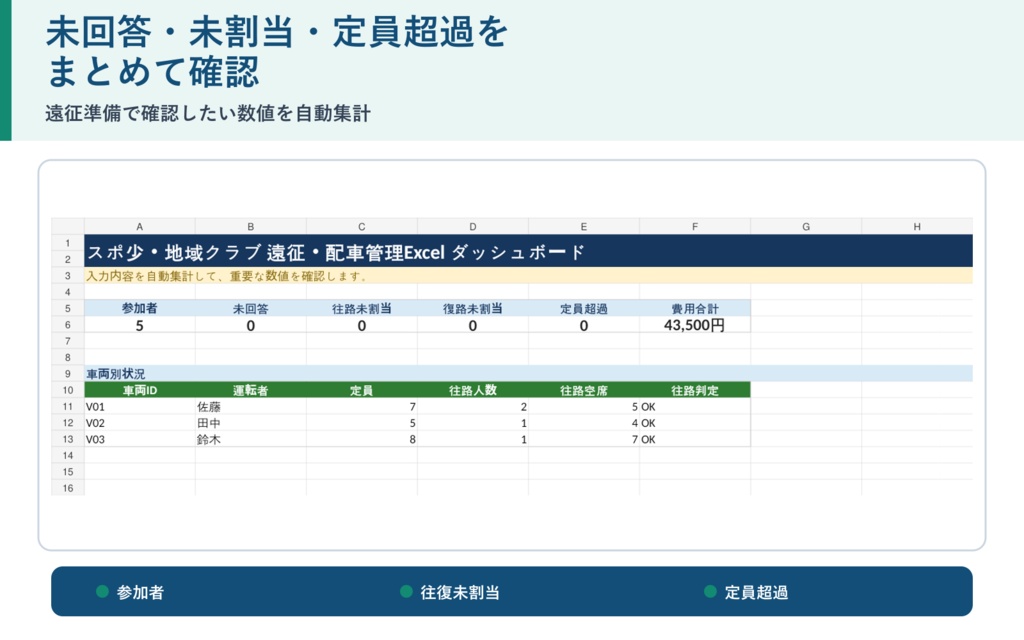Click the green dot beside 往復未割当
Viewport: 1024px width, 640px height.
(x=406, y=592)
